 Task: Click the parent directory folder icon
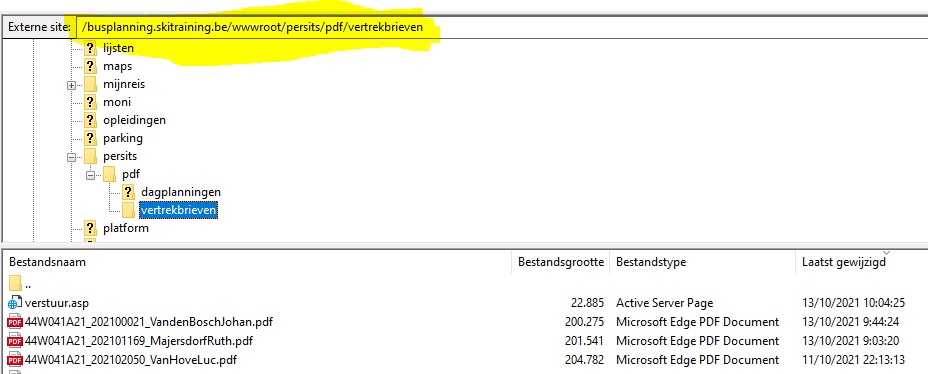point(15,283)
